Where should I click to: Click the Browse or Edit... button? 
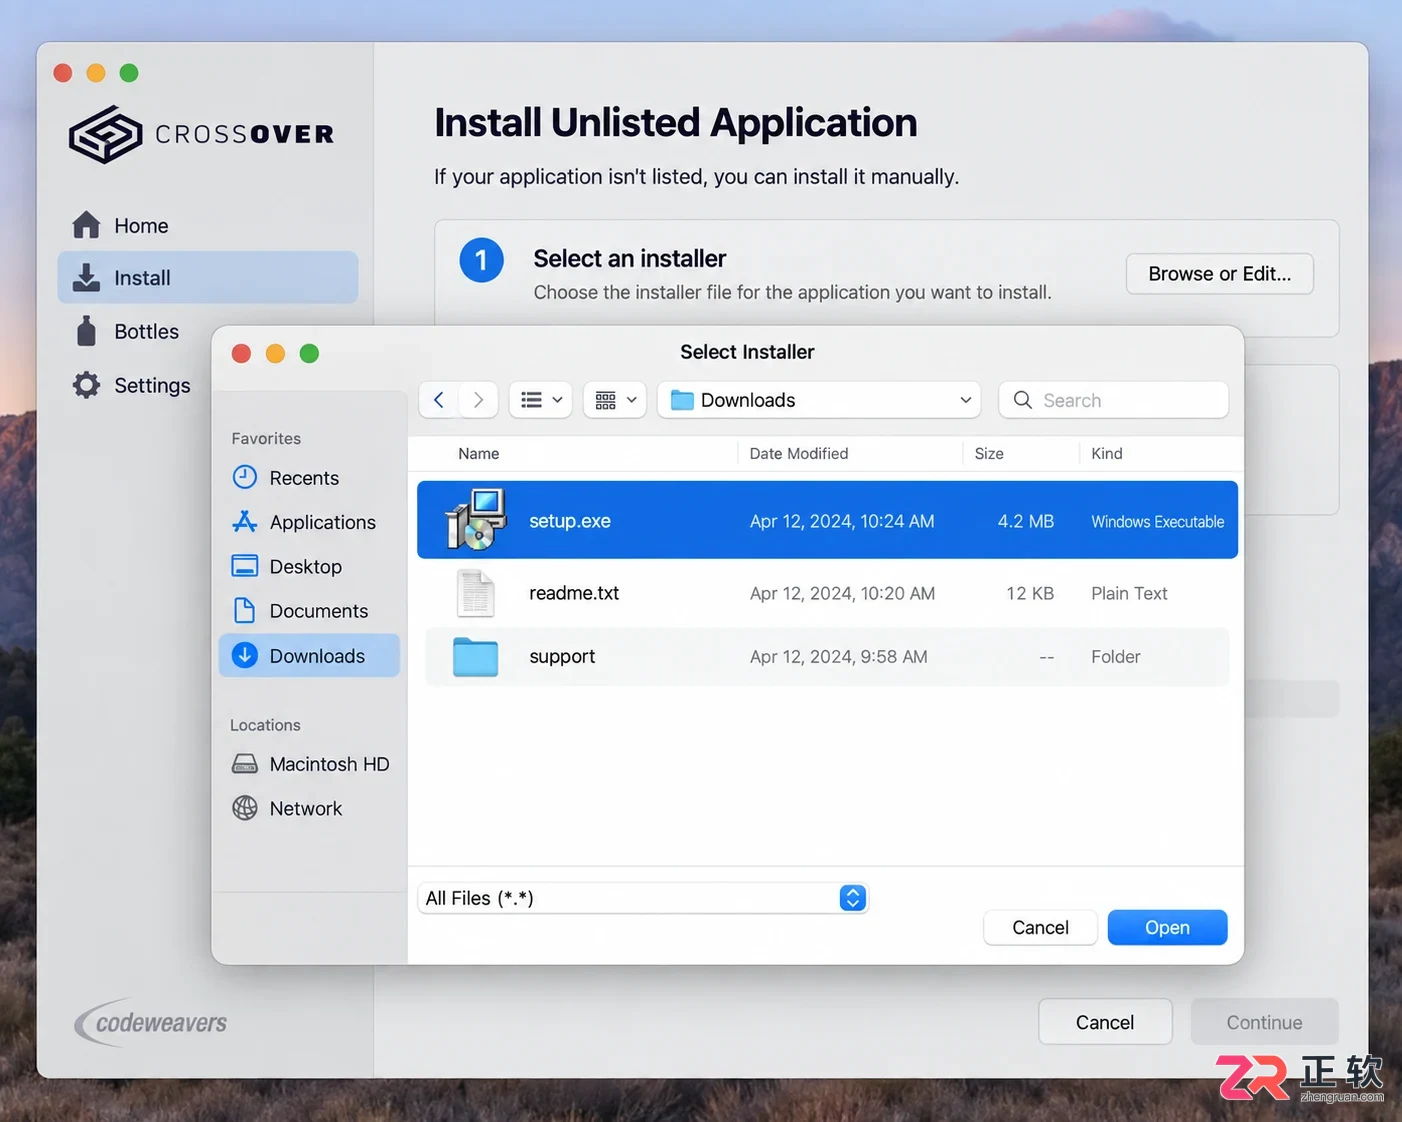point(1220,274)
